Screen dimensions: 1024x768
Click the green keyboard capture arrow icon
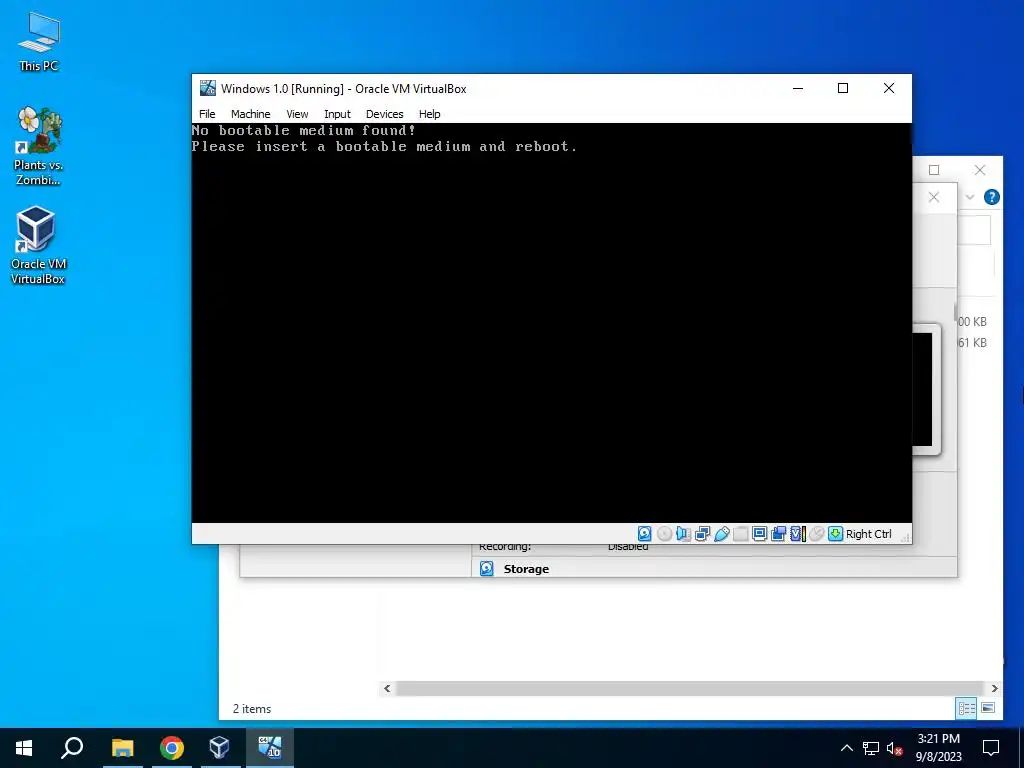(x=835, y=534)
